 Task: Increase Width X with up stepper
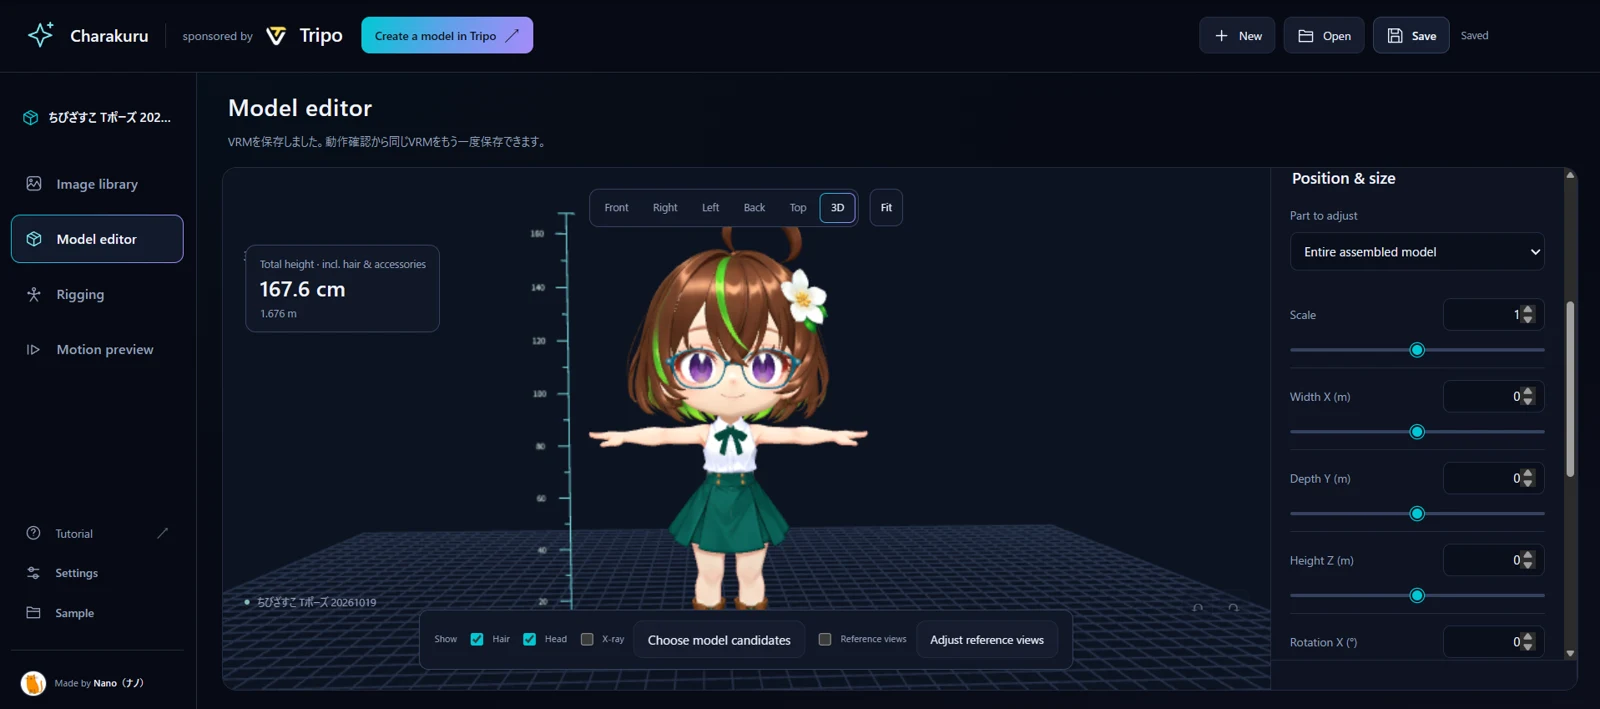1527,391
